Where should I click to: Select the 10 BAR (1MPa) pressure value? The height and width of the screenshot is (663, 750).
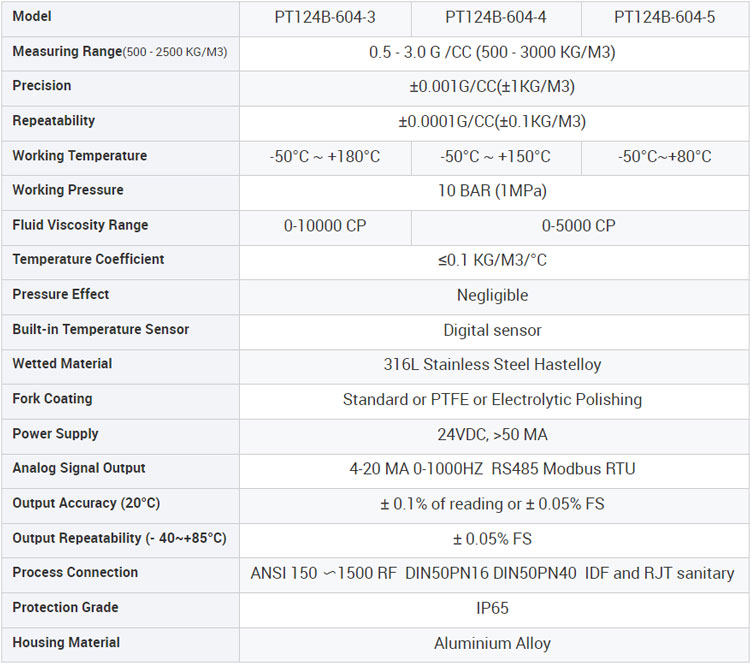coord(492,191)
